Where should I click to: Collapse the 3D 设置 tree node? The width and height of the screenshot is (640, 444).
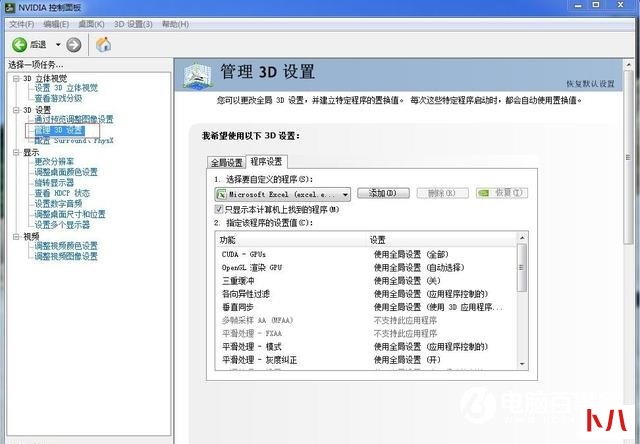point(16,110)
